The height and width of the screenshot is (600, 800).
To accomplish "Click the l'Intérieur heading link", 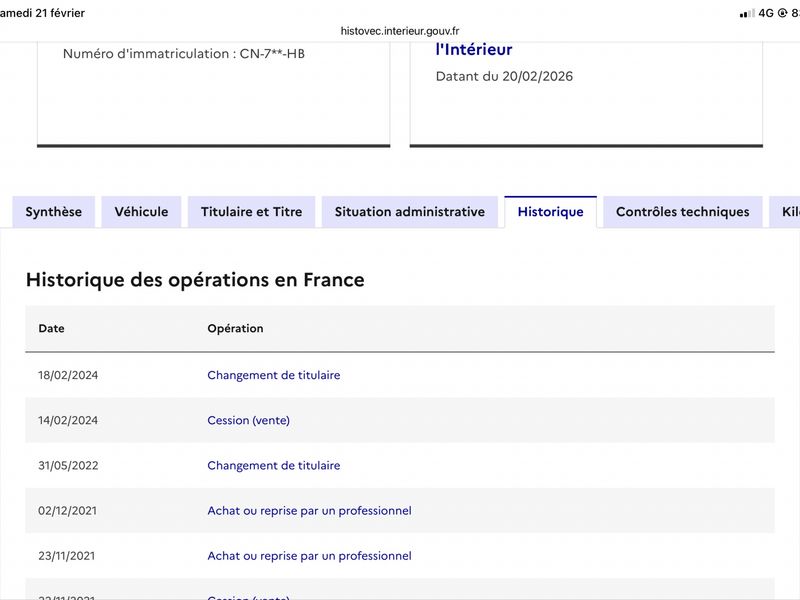I will [473, 49].
